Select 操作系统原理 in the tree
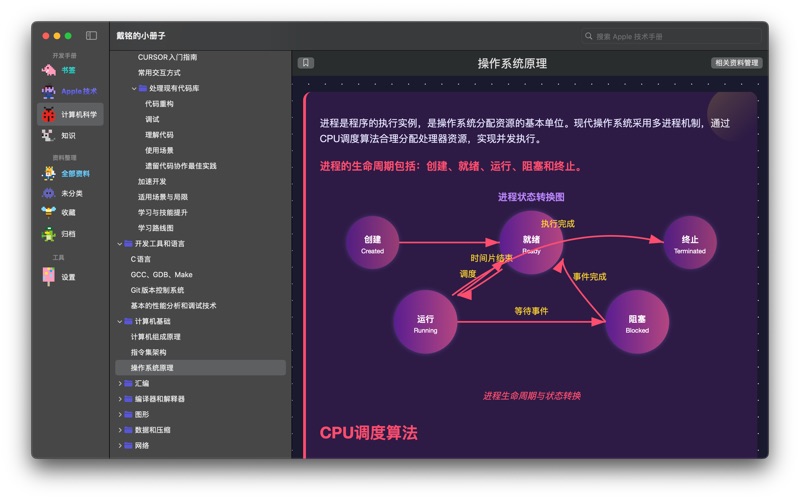The width and height of the screenshot is (800, 500). pos(201,368)
